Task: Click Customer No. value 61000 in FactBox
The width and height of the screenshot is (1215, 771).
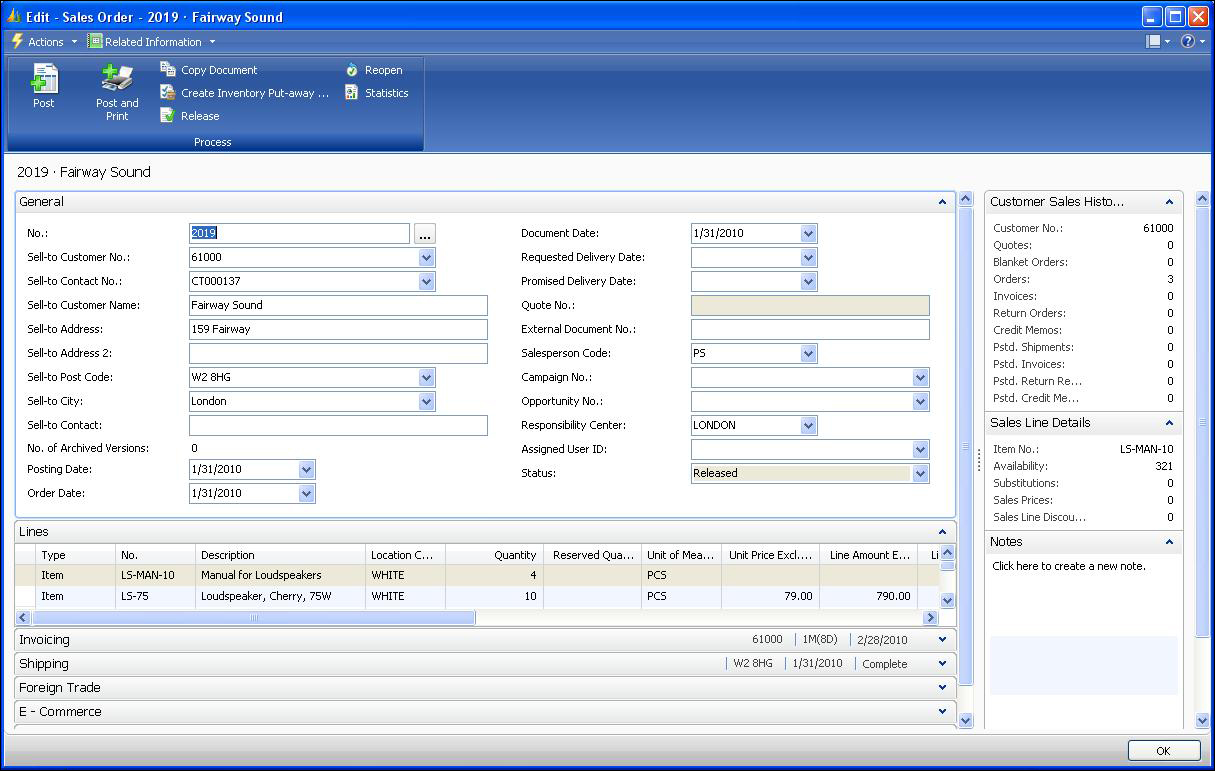Action: coord(1158,228)
